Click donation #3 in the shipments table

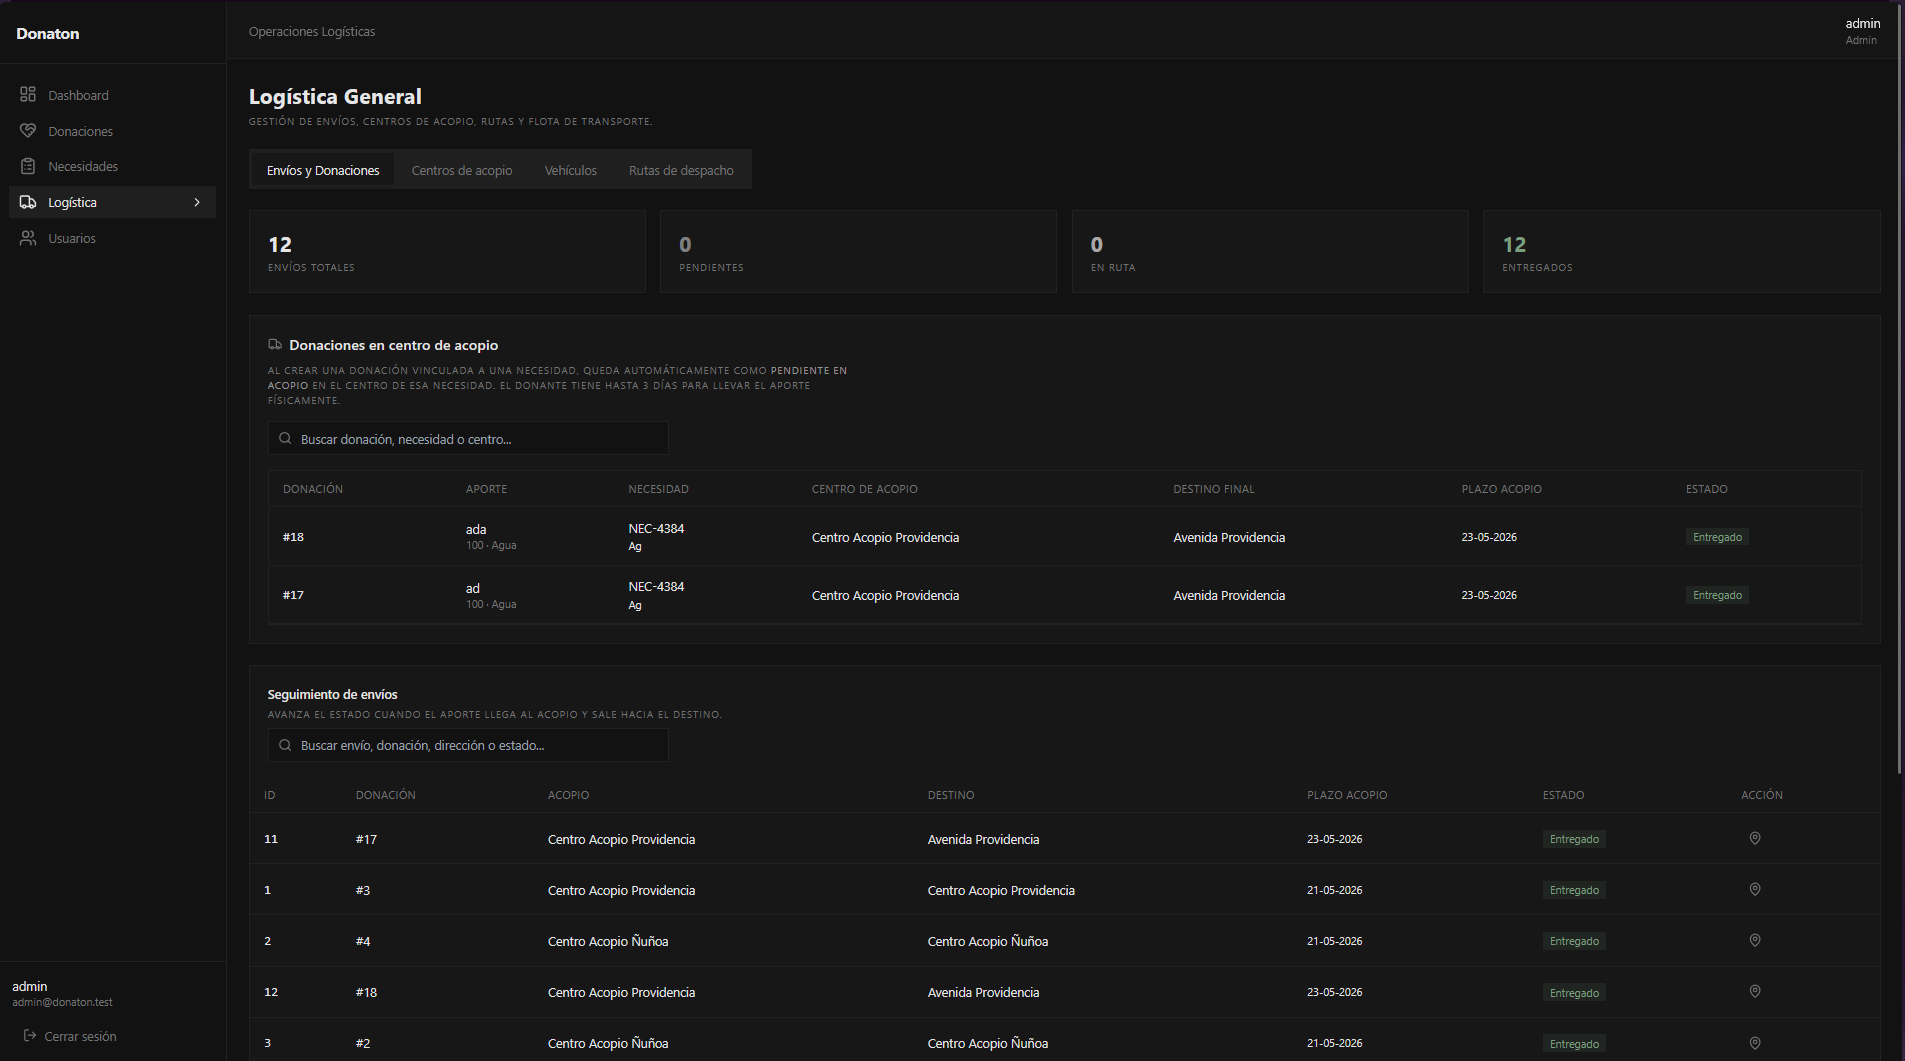pyautogui.click(x=363, y=890)
